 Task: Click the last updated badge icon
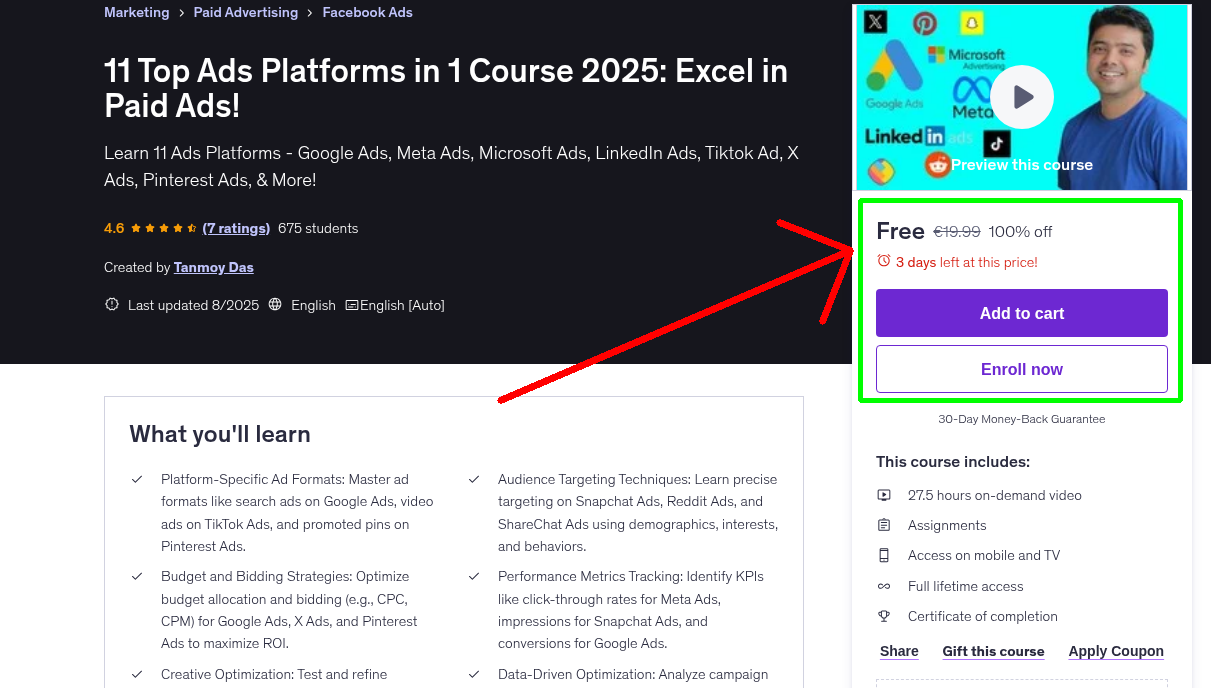[112, 305]
